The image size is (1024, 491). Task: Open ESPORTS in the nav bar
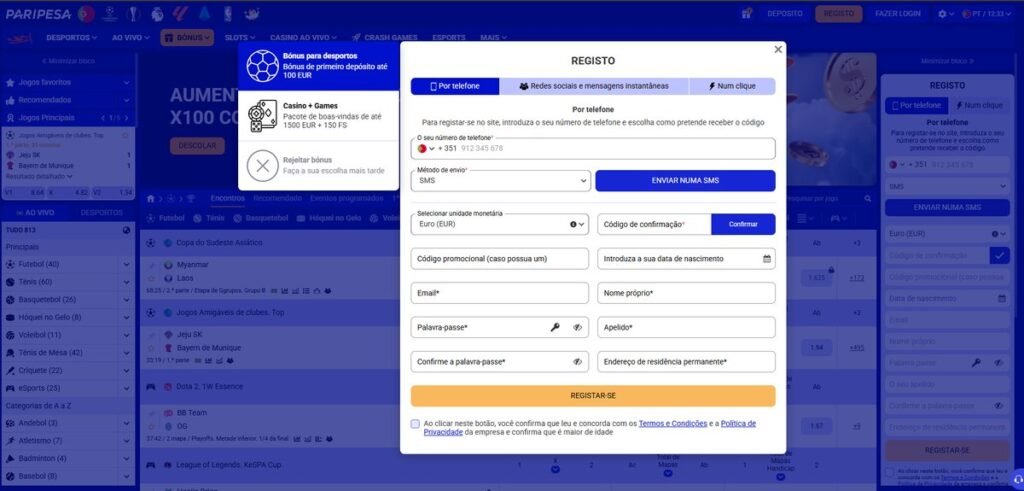(449, 38)
